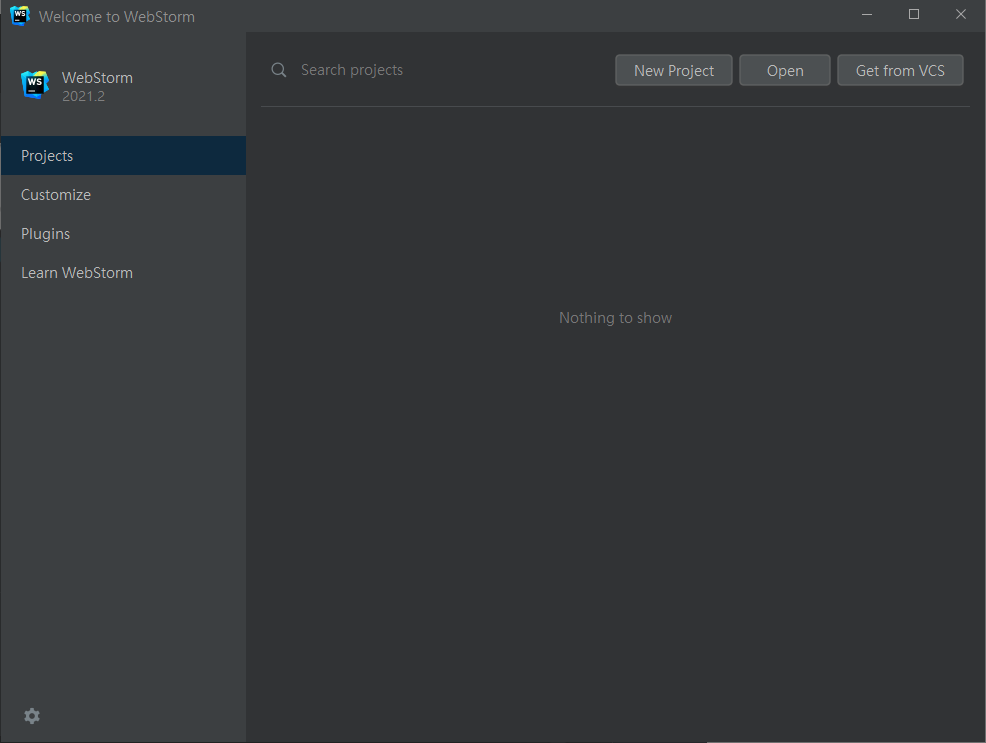Click the WebStorm title bar icon
986x743 pixels.
click(20, 16)
